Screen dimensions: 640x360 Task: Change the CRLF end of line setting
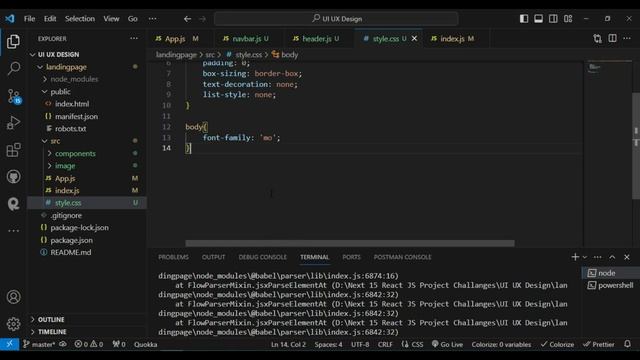[385, 344]
